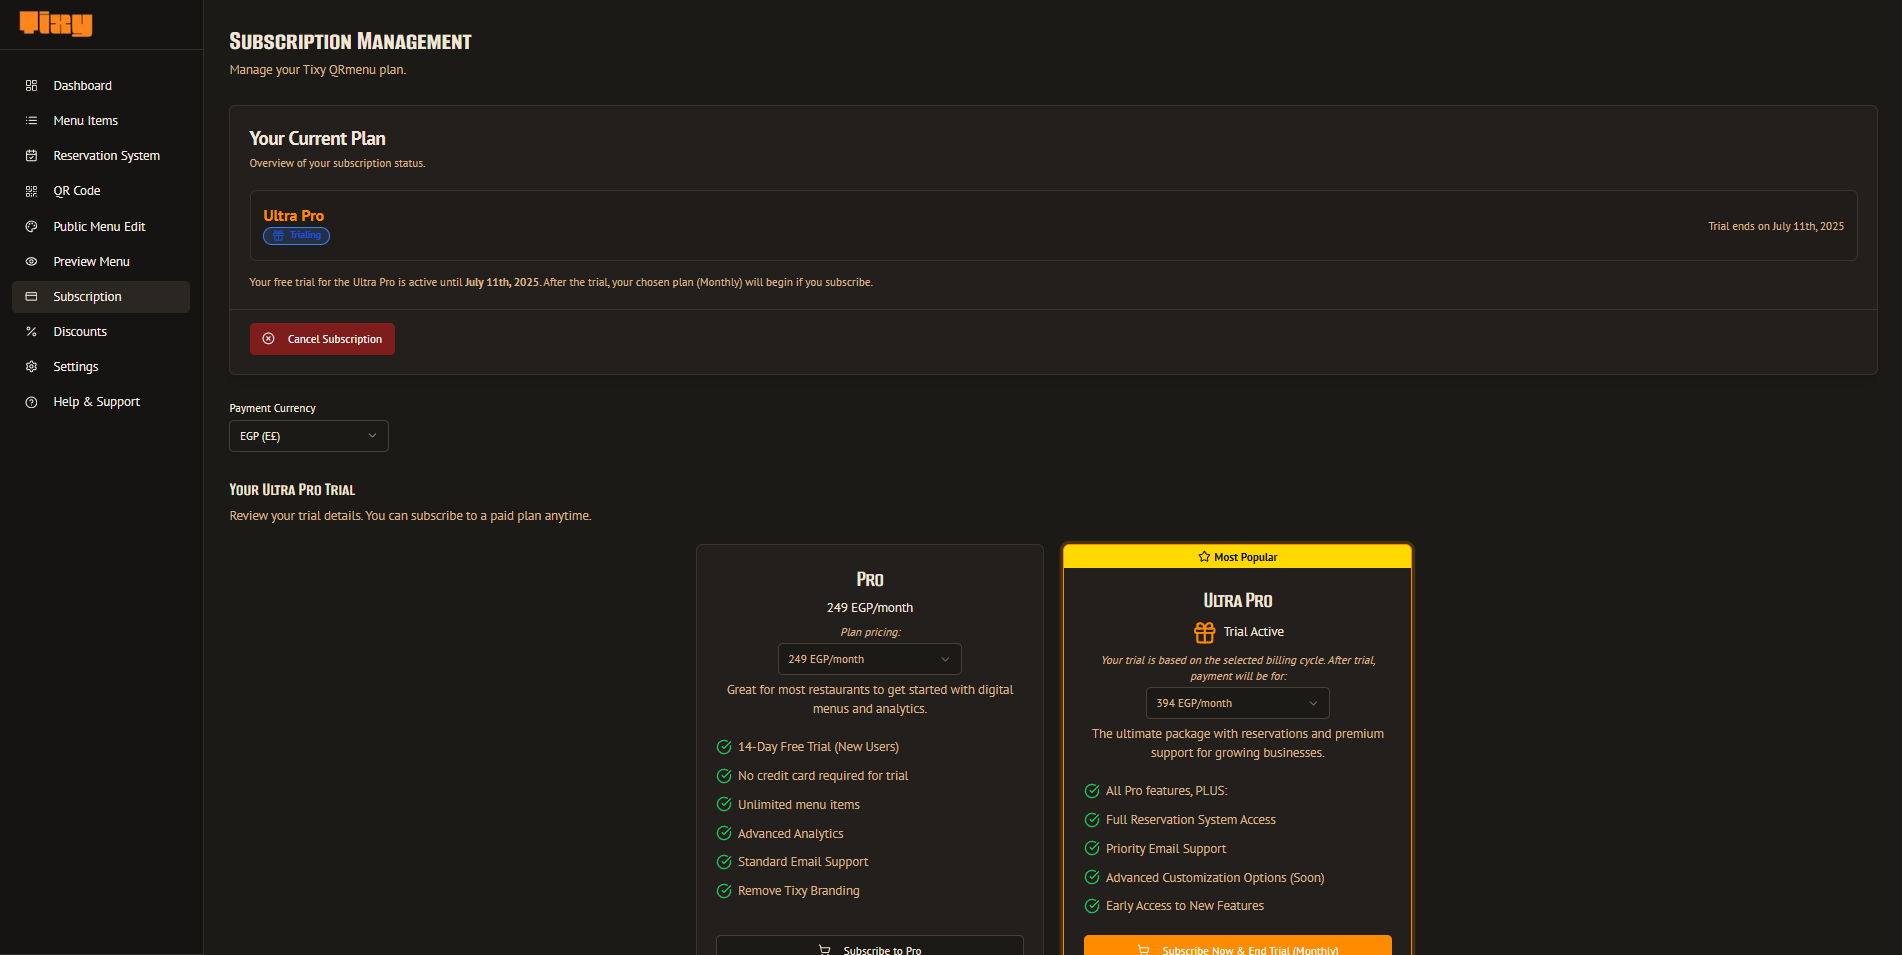The height and width of the screenshot is (955, 1902).
Task: Click the Menu Items list icon
Action: pos(31,121)
